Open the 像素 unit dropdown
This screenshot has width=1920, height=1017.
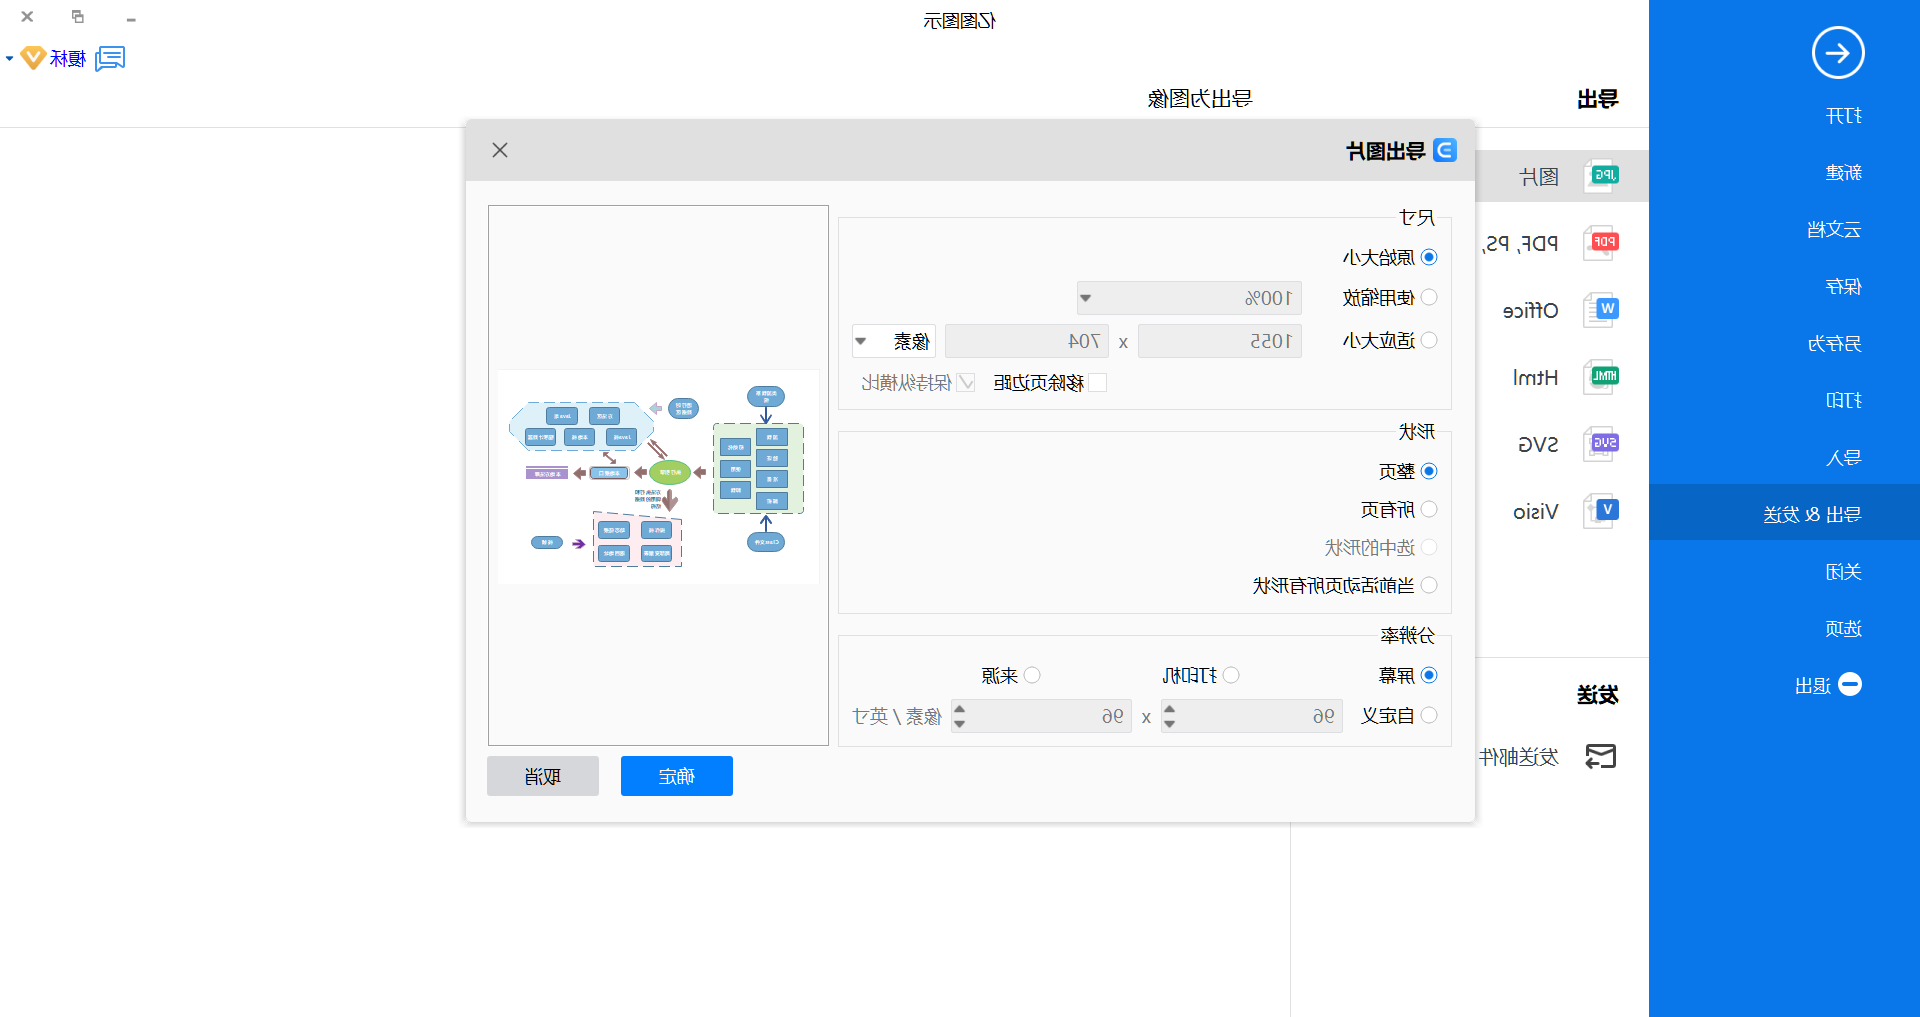click(894, 341)
